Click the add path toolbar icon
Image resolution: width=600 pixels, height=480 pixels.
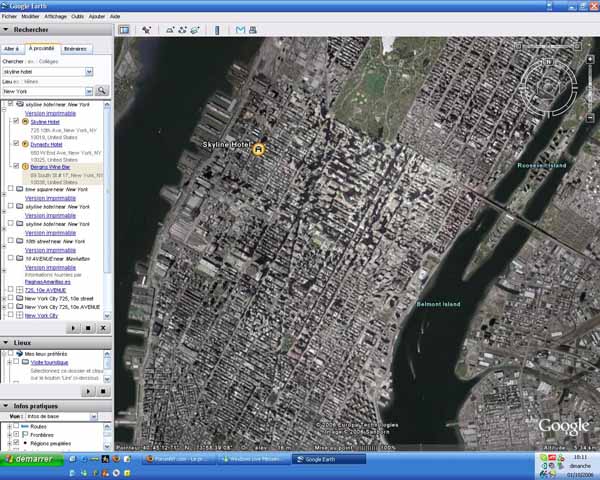click(183, 29)
